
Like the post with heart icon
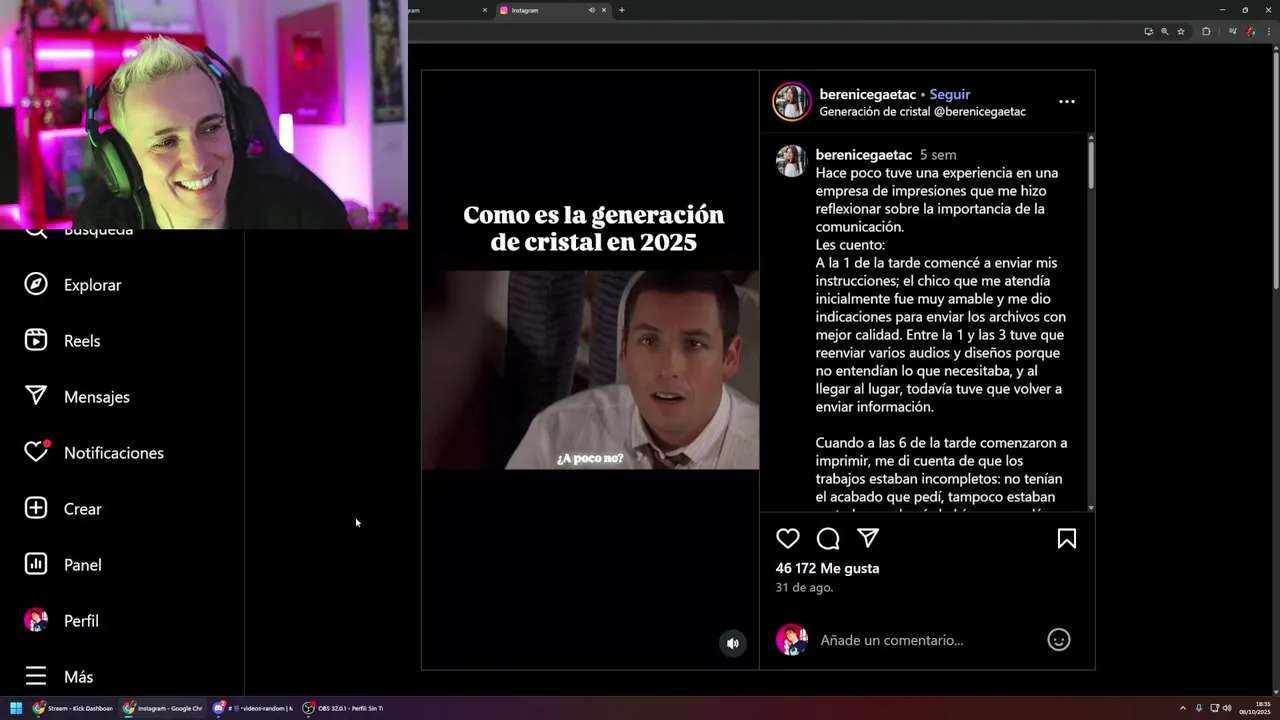(788, 539)
